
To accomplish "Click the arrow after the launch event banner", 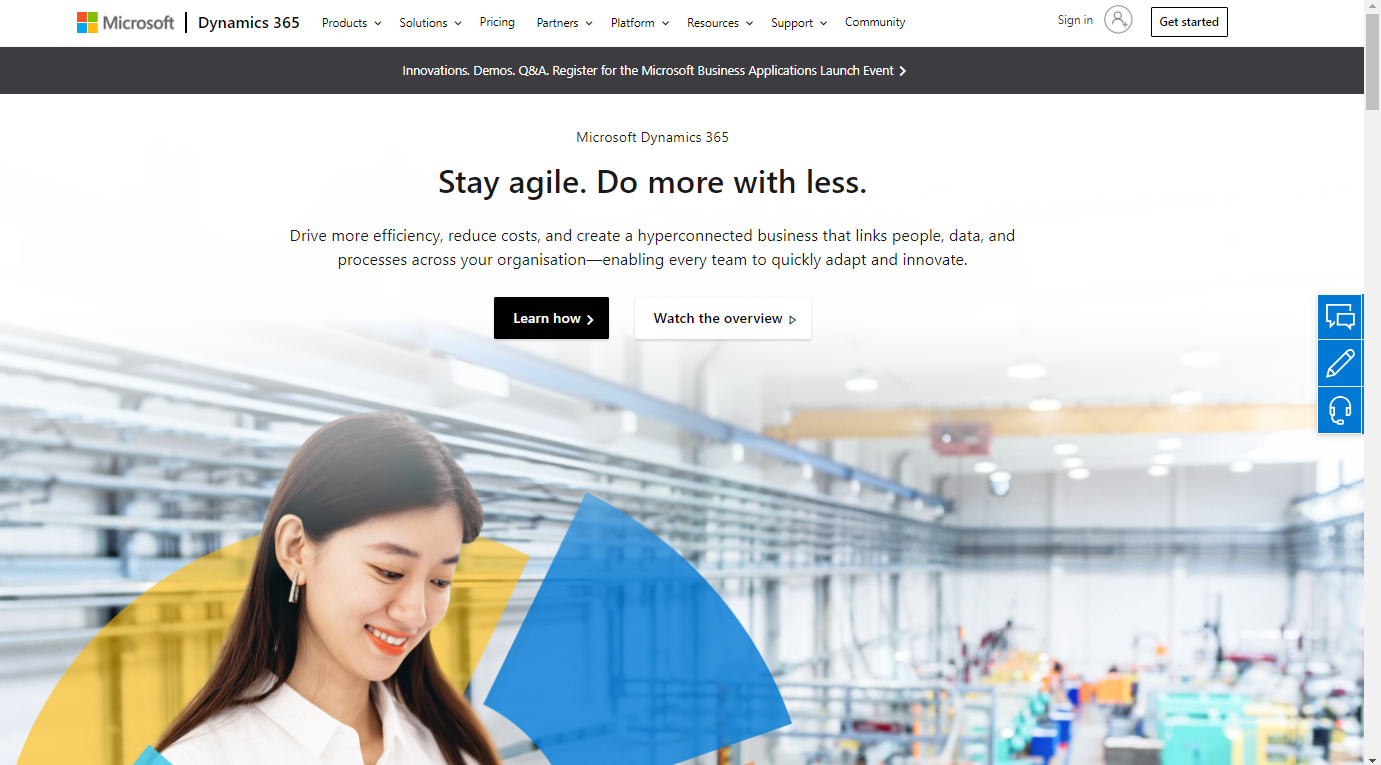I will 902,71.
